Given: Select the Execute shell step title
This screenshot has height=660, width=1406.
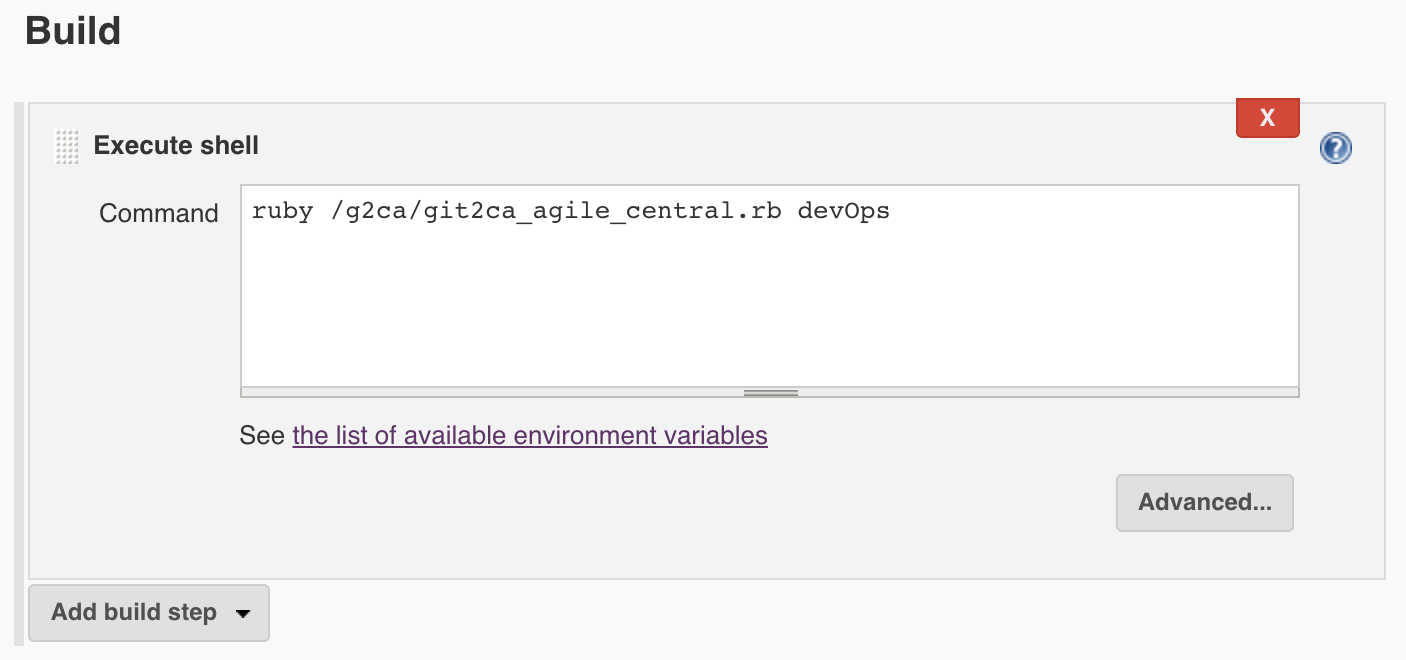Looking at the screenshot, I should pos(176,146).
